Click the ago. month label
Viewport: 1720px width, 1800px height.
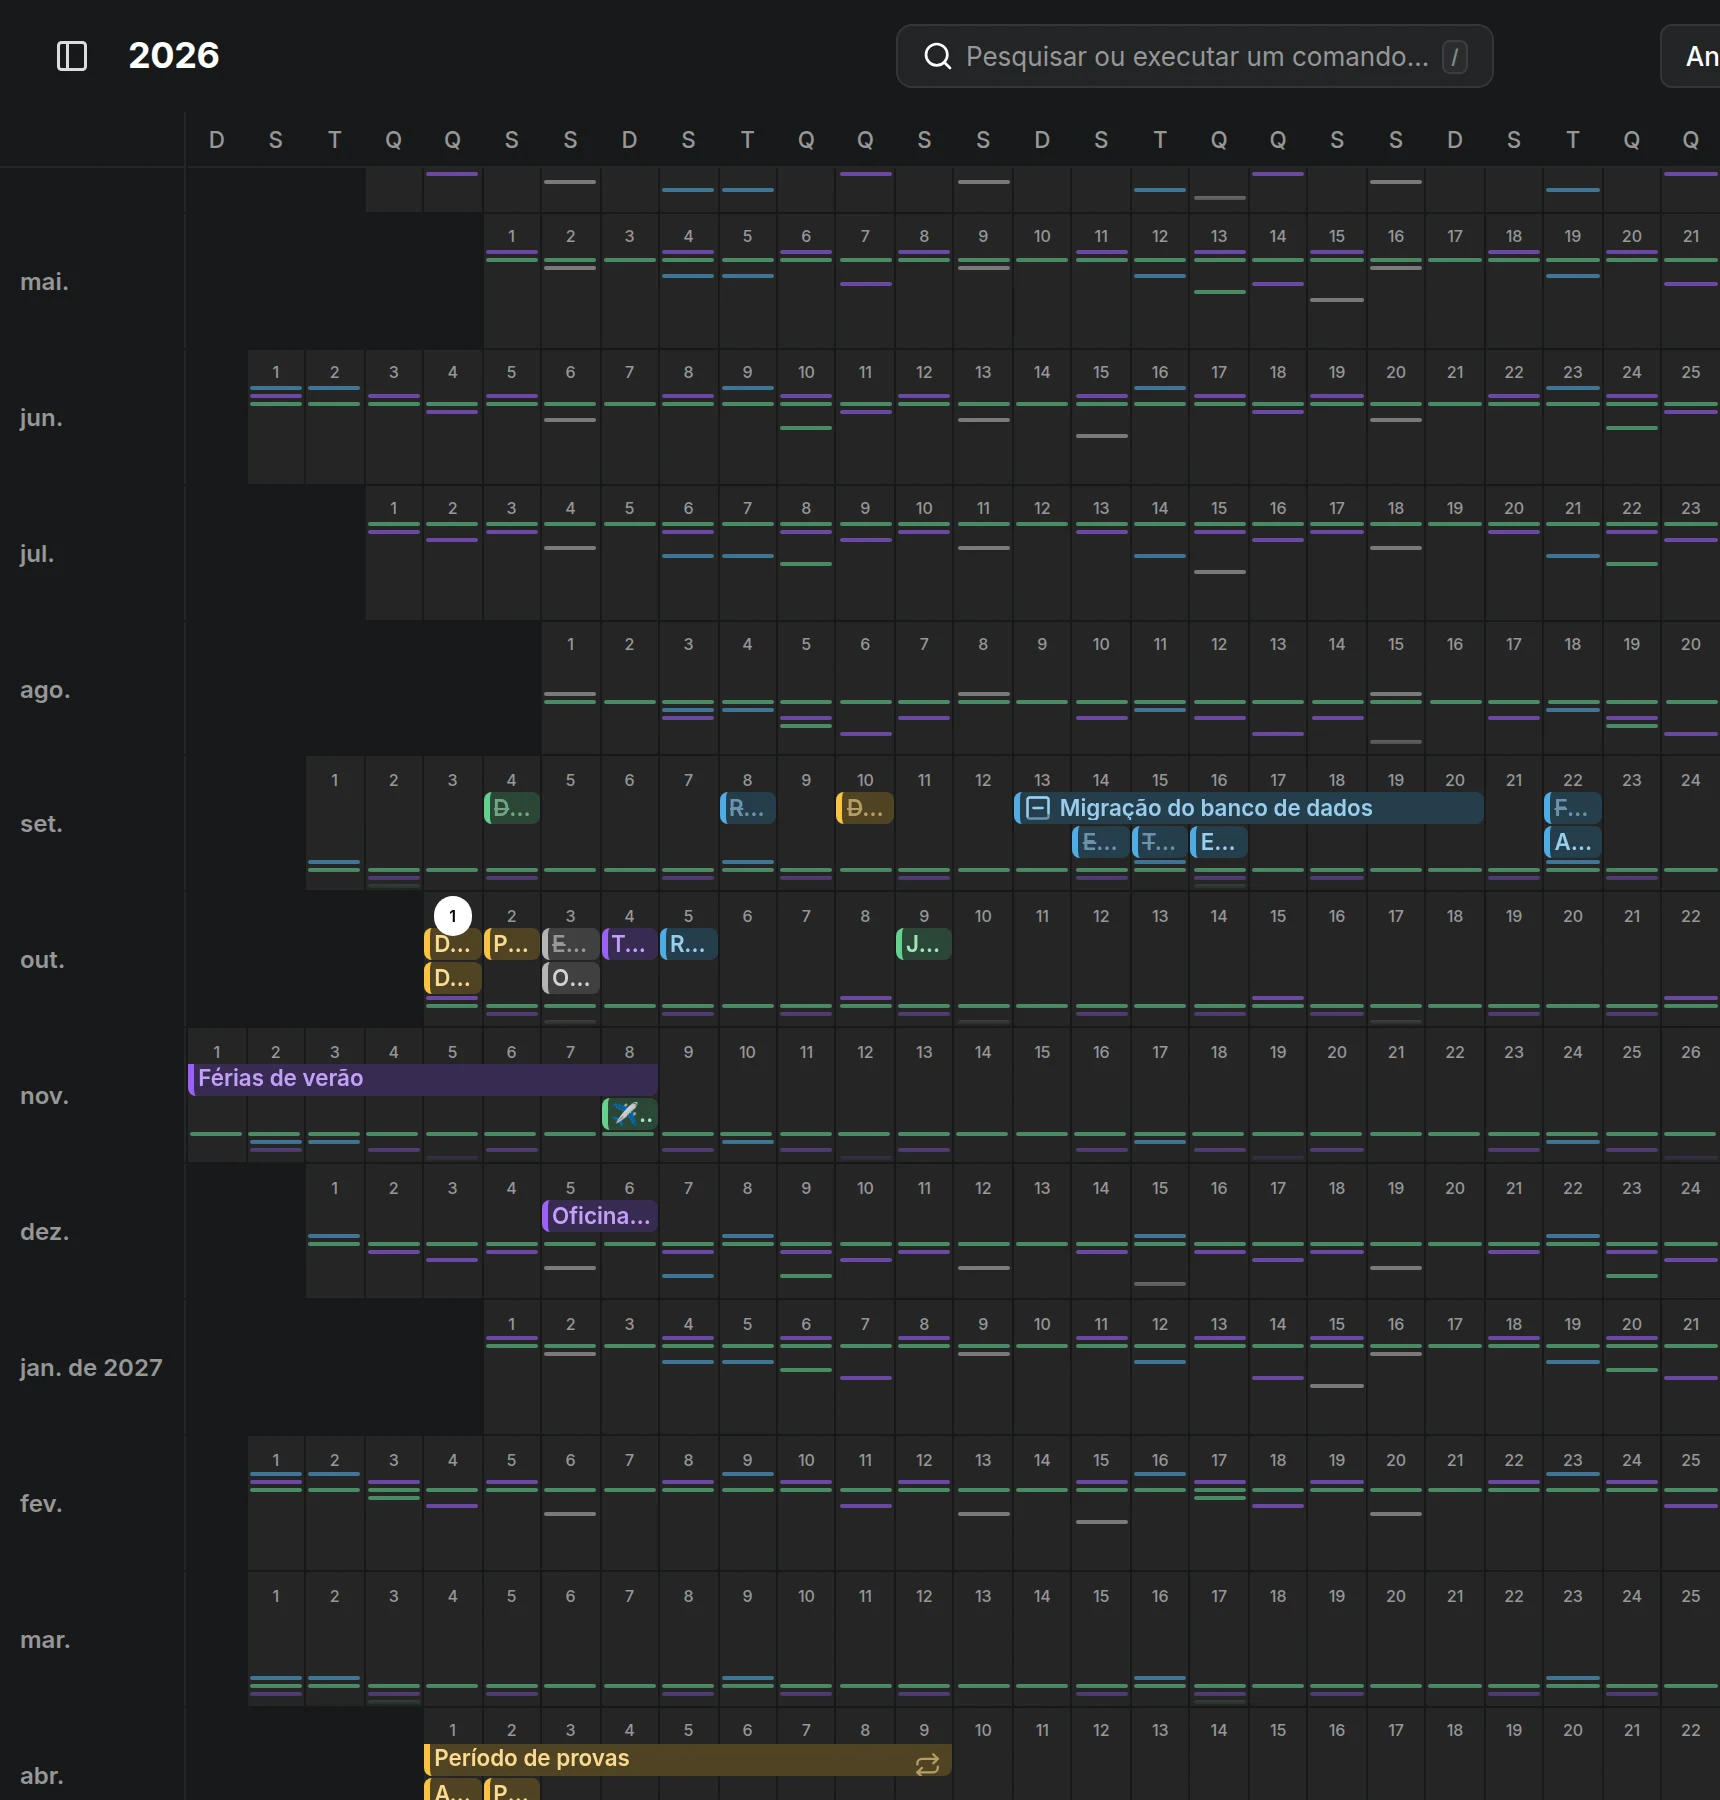click(x=45, y=690)
